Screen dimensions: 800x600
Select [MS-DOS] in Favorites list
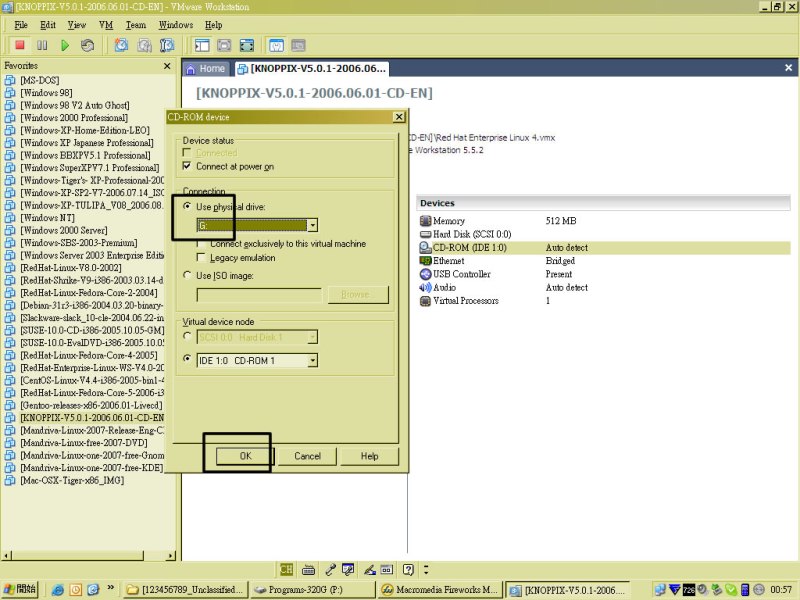(40, 80)
